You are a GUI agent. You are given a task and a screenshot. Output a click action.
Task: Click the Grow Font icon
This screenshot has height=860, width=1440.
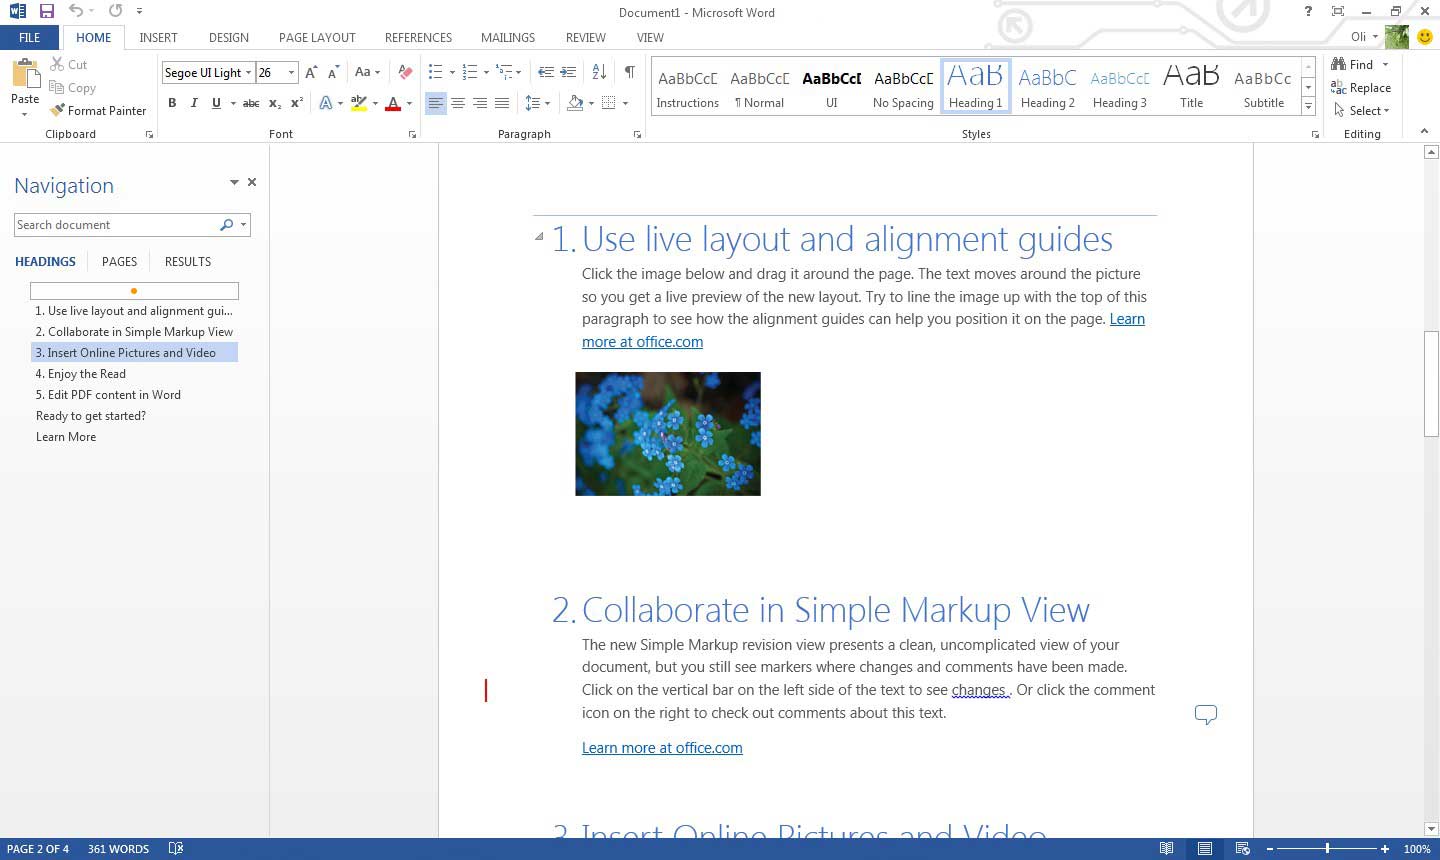tap(311, 72)
